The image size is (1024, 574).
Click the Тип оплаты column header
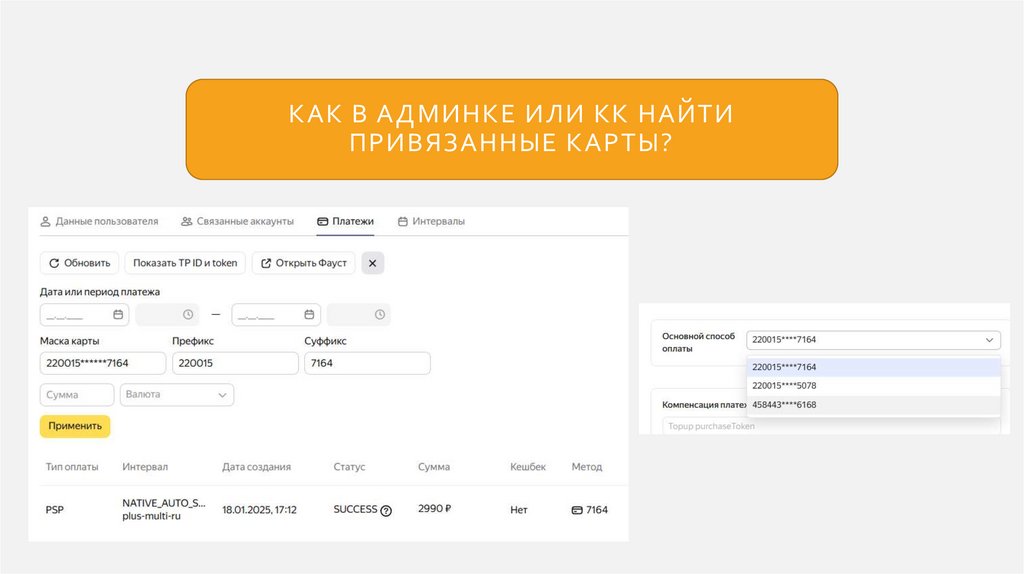click(x=72, y=467)
